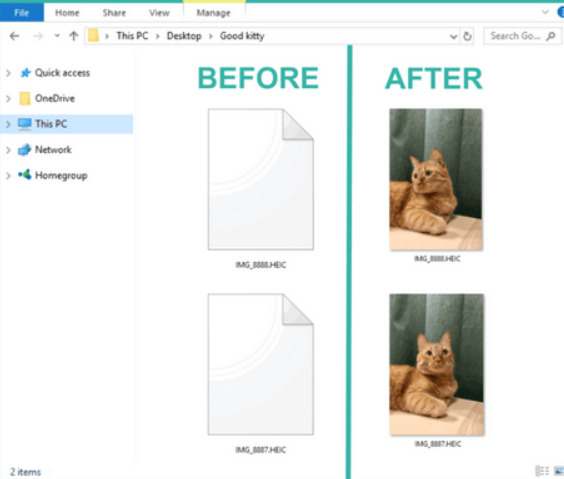Expand the ribbon chevron at top right
This screenshot has width=564, height=479.
tap(545, 12)
